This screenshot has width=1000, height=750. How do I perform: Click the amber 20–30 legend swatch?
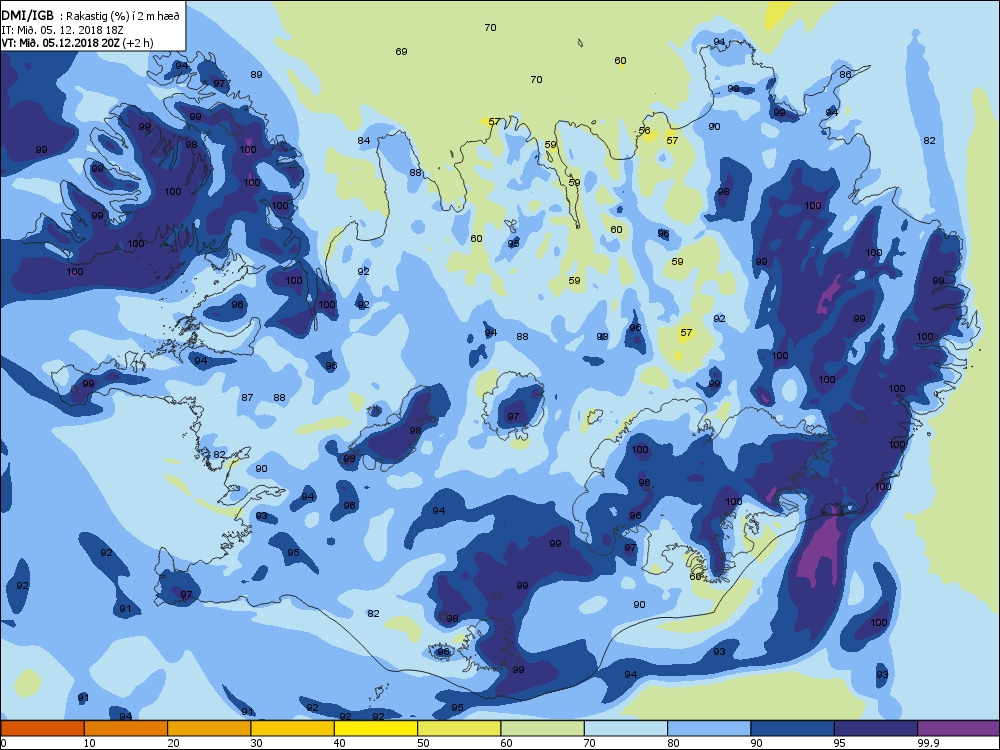pyautogui.click(x=209, y=728)
